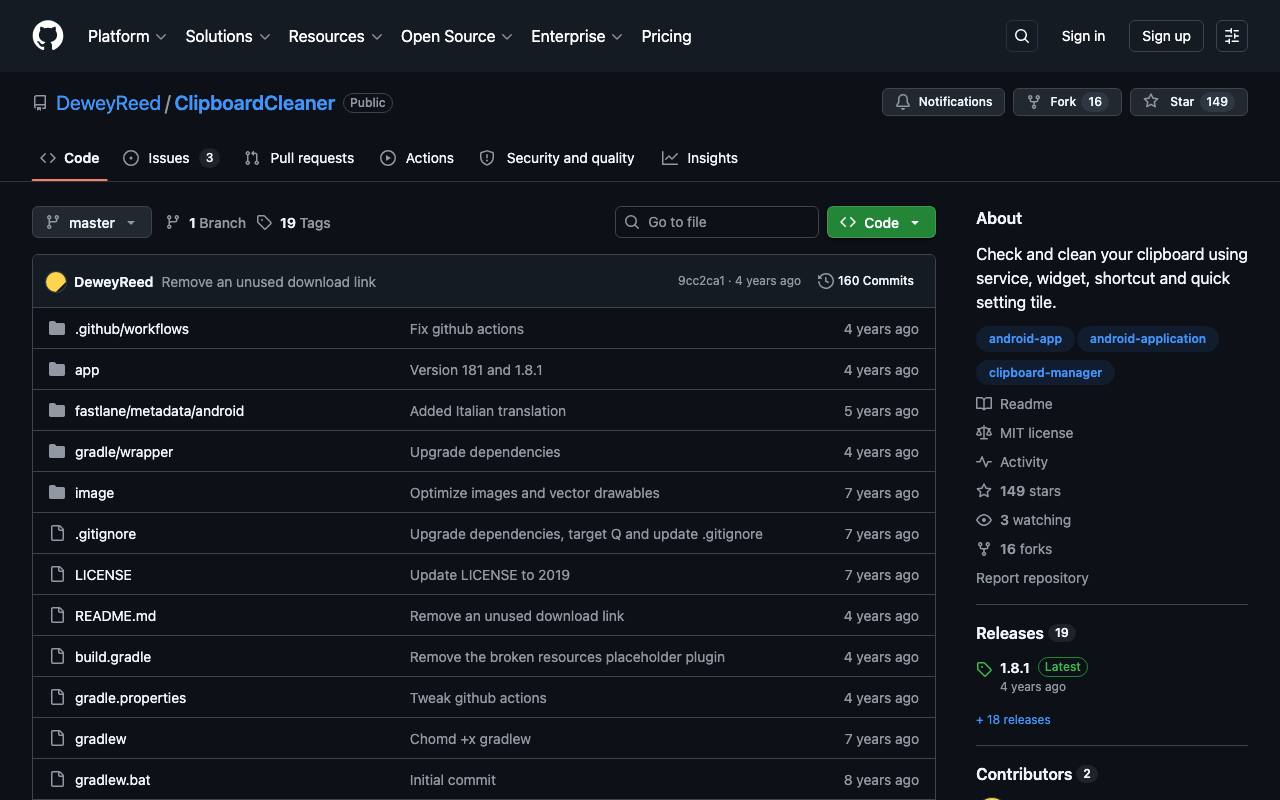Expand the Enterprise menu
This screenshot has height=800, width=1280.
coord(577,36)
